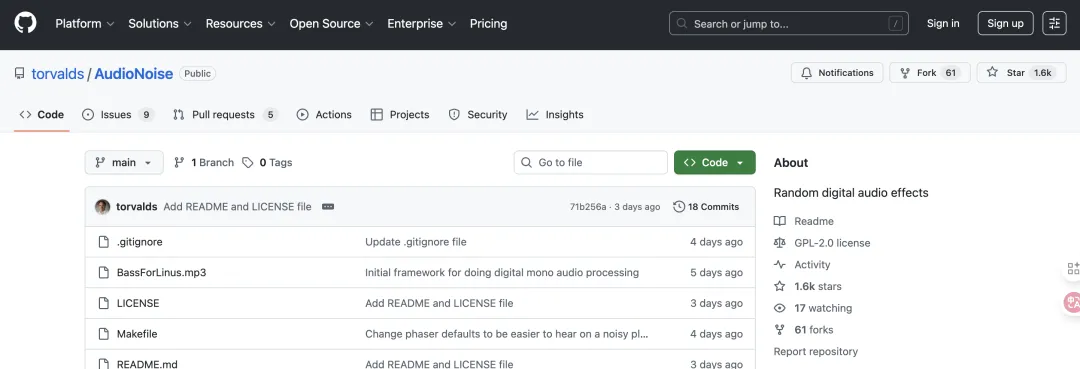Click the grid extension icon at right edge
The image size is (1080, 369).
pos(1073,268)
